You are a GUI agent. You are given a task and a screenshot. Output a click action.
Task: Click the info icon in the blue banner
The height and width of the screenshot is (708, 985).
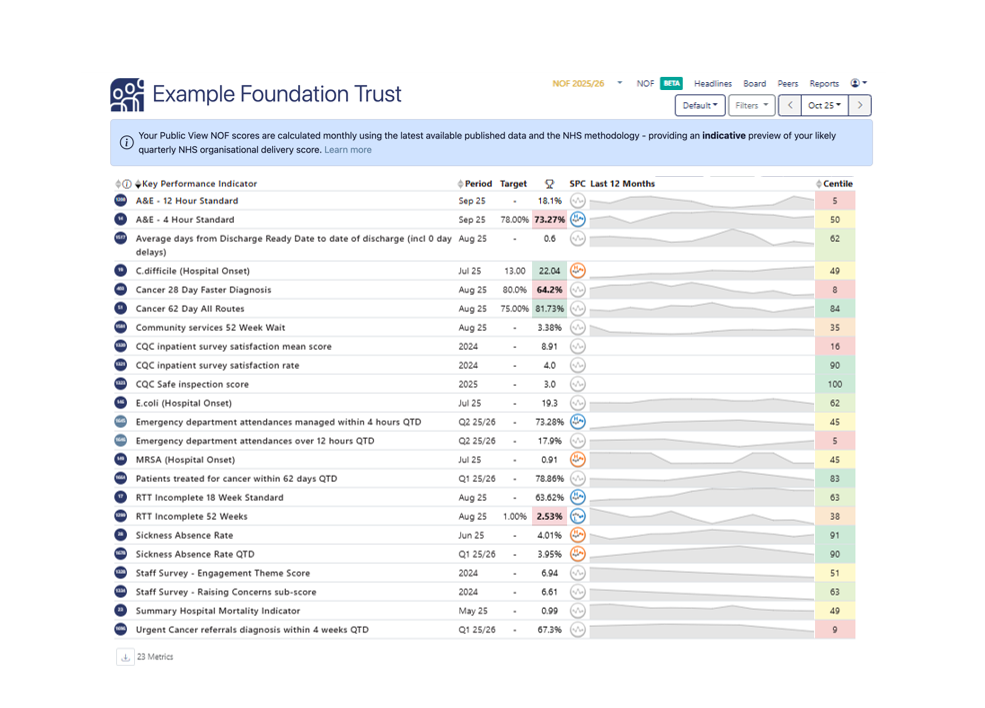click(127, 143)
